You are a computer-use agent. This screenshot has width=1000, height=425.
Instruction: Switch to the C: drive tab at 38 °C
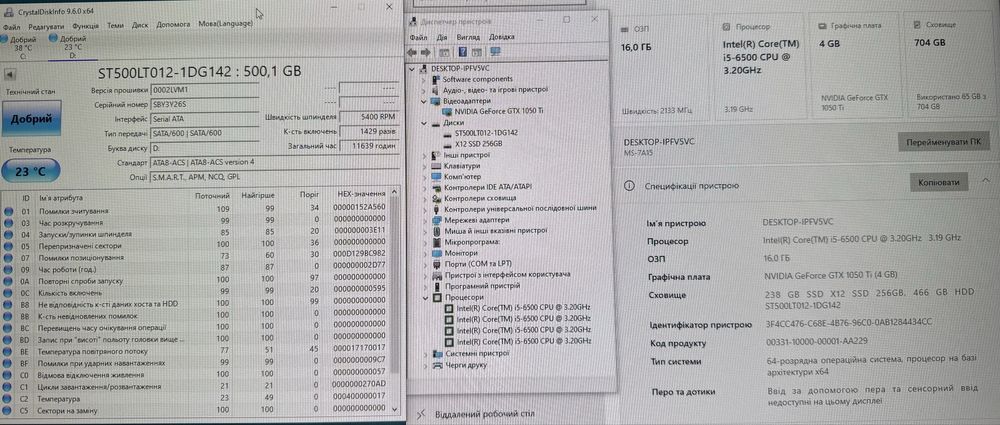20,47
